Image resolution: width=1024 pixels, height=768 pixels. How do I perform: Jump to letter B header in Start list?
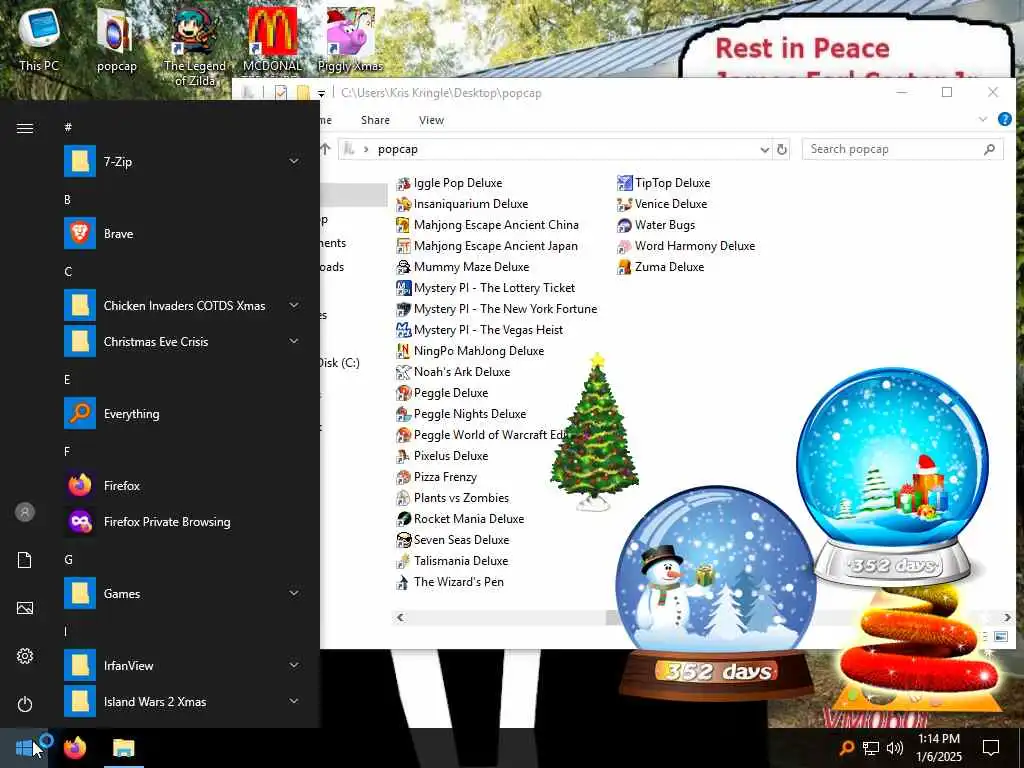tap(67, 200)
